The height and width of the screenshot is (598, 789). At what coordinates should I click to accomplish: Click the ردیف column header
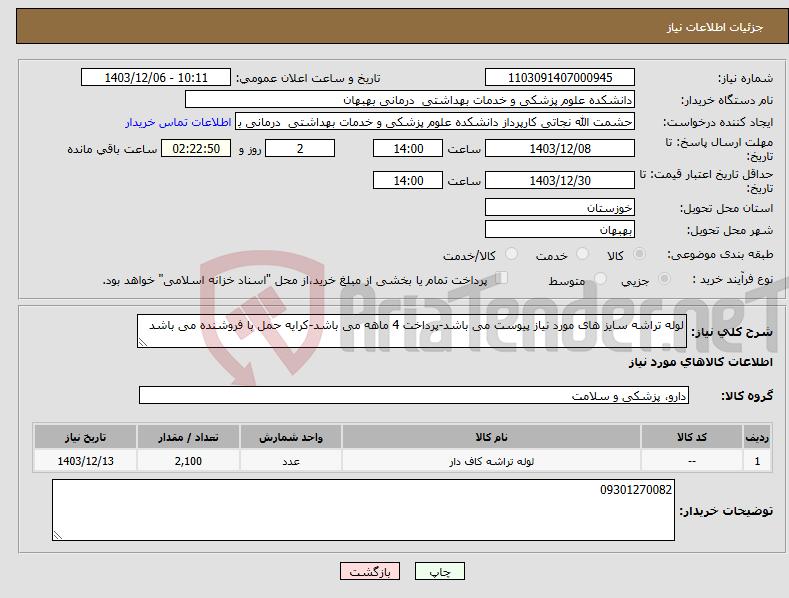(x=757, y=437)
